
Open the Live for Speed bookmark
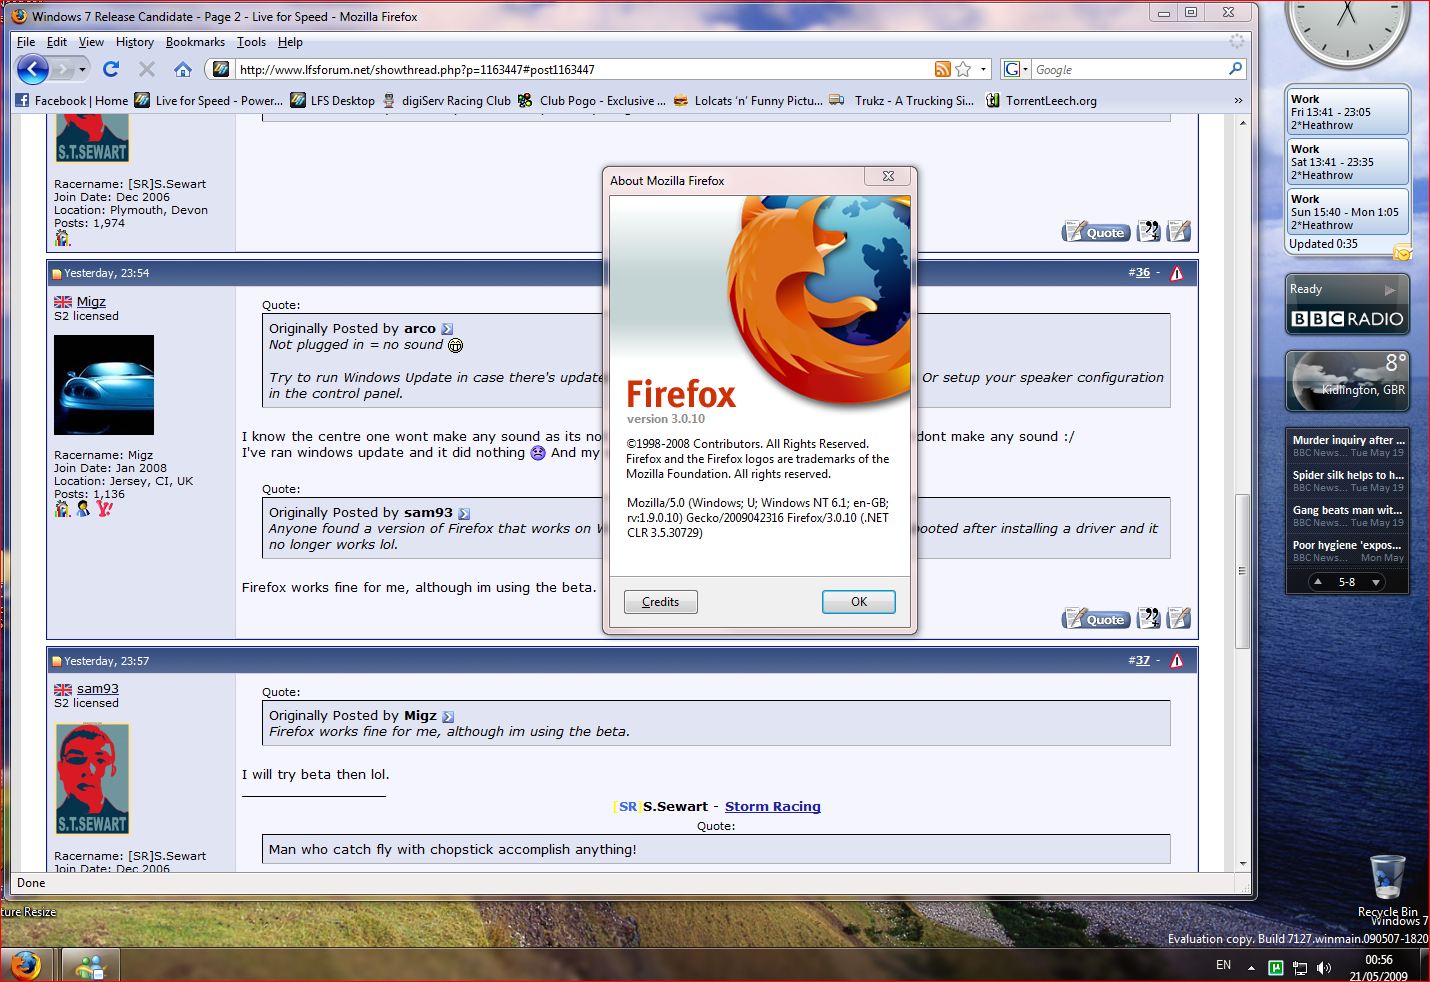point(209,100)
